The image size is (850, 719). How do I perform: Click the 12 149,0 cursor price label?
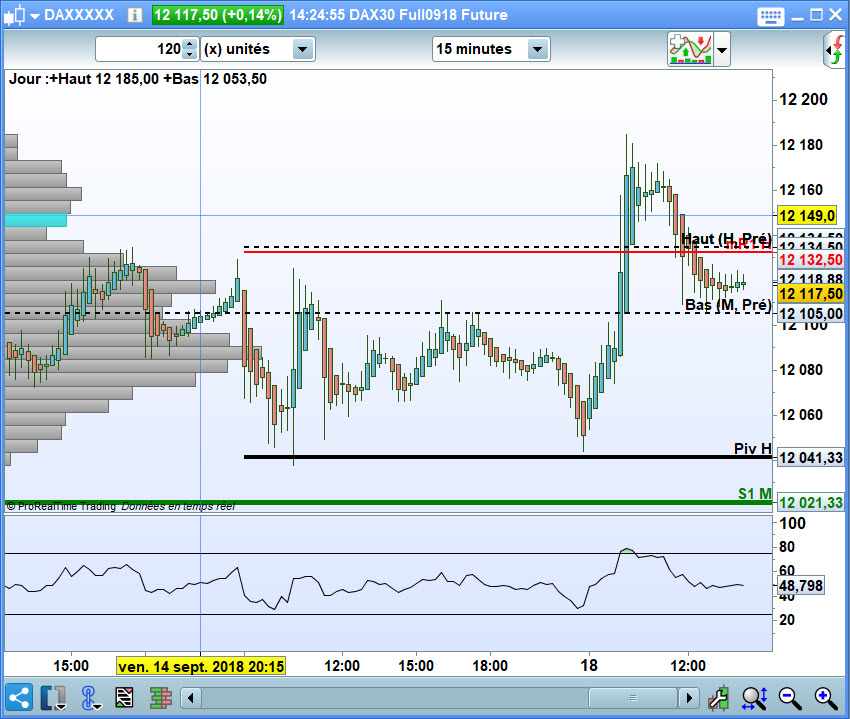click(807, 216)
